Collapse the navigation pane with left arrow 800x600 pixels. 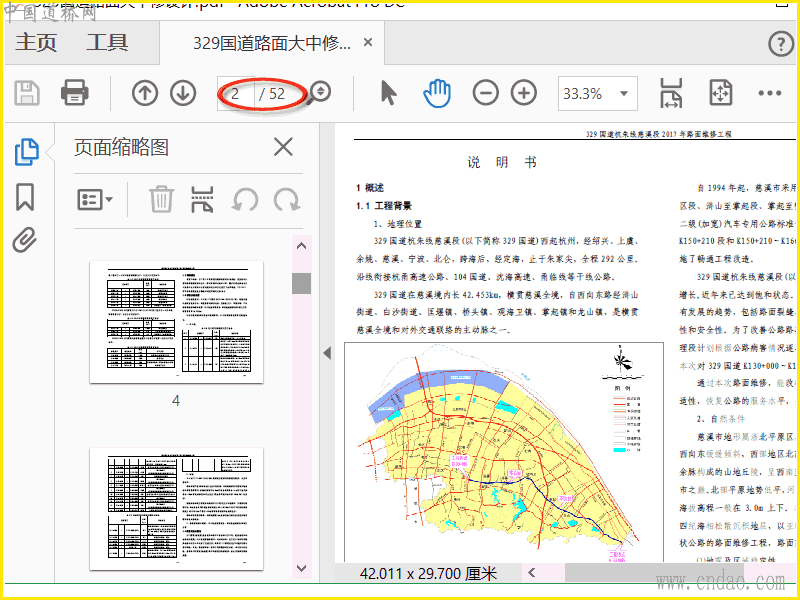[326, 353]
